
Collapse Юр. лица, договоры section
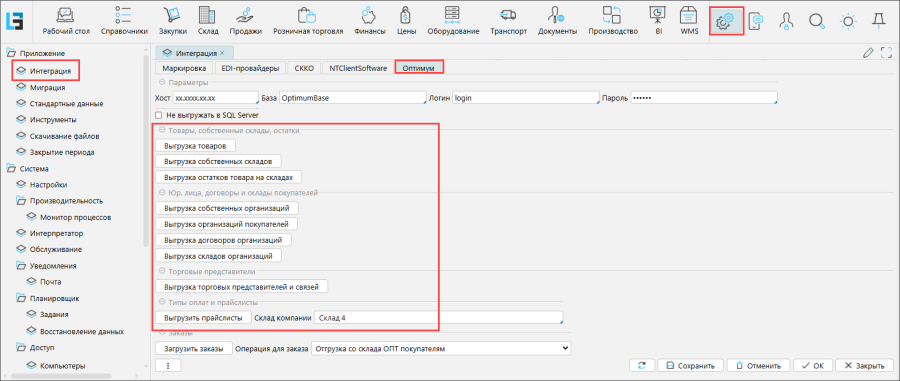point(162,192)
